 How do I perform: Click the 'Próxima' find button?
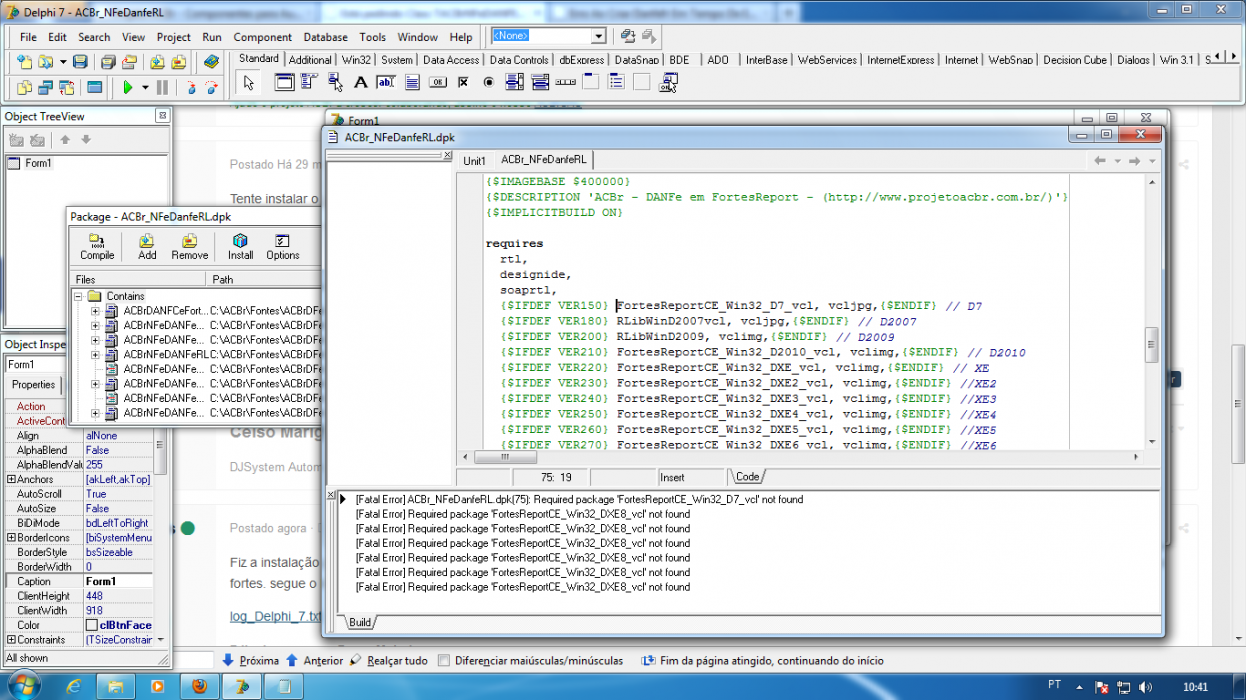pyautogui.click(x=250, y=660)
